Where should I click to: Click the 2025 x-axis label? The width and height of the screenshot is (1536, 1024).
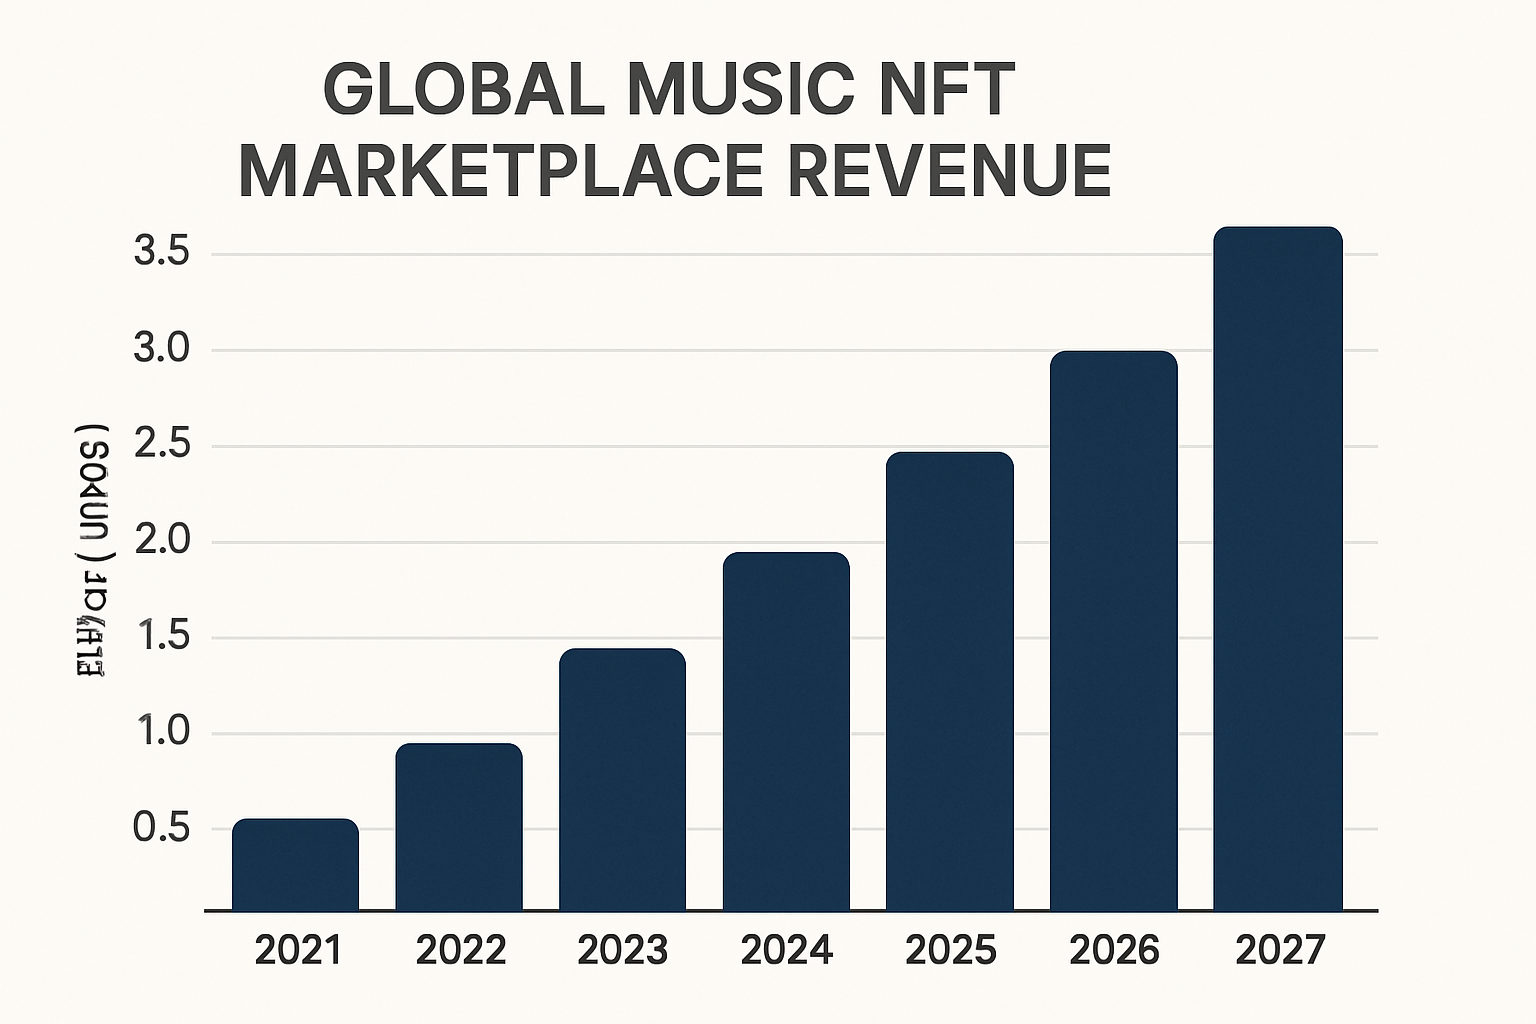coord(950,948)
